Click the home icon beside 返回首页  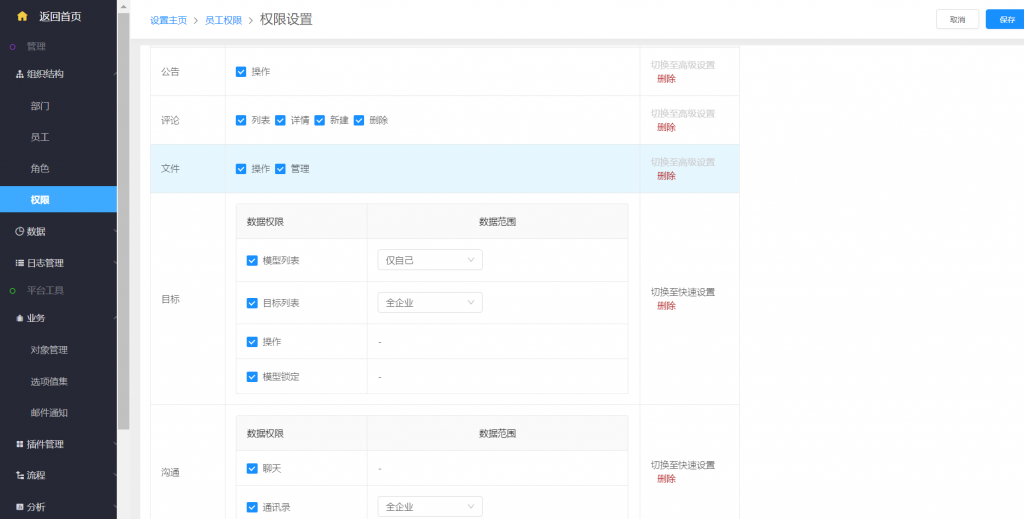[22, 16]
